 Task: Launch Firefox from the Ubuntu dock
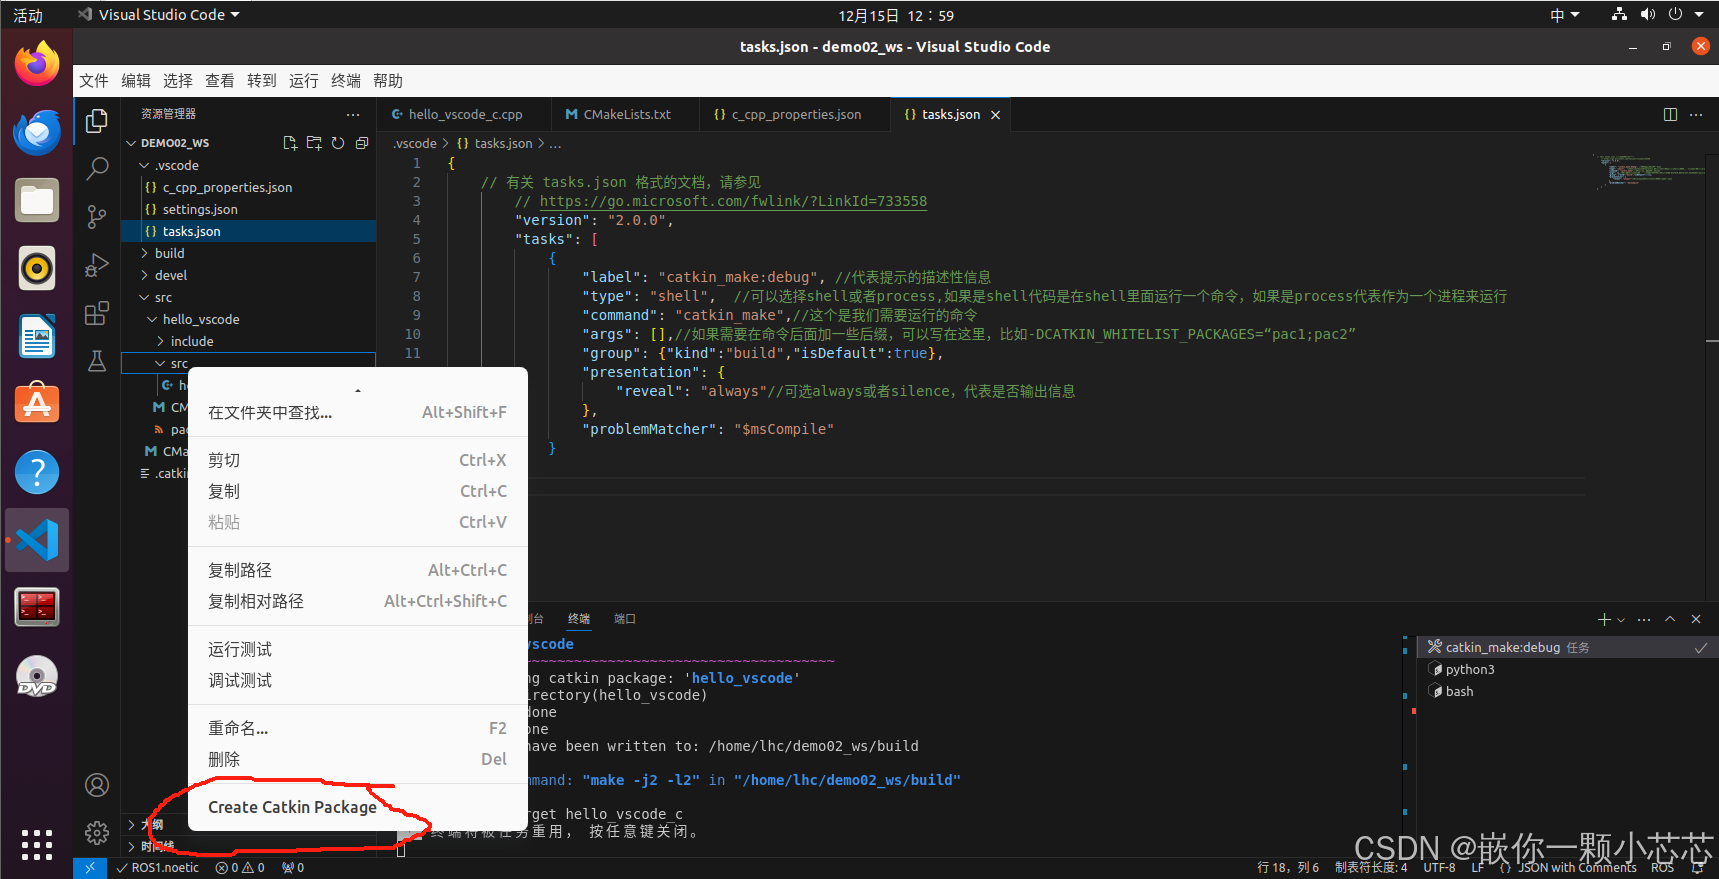pos(37,64)
